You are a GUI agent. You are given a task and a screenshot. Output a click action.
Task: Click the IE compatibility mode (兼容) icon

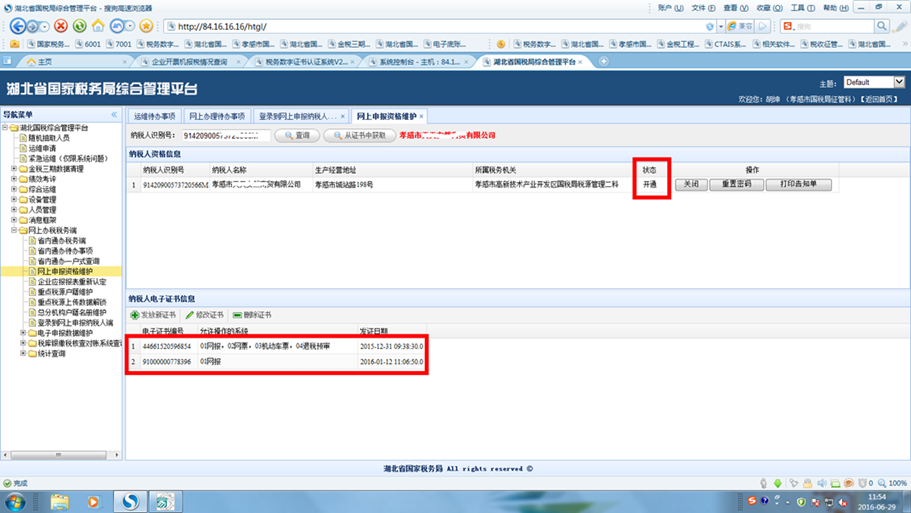click(740, 26)
